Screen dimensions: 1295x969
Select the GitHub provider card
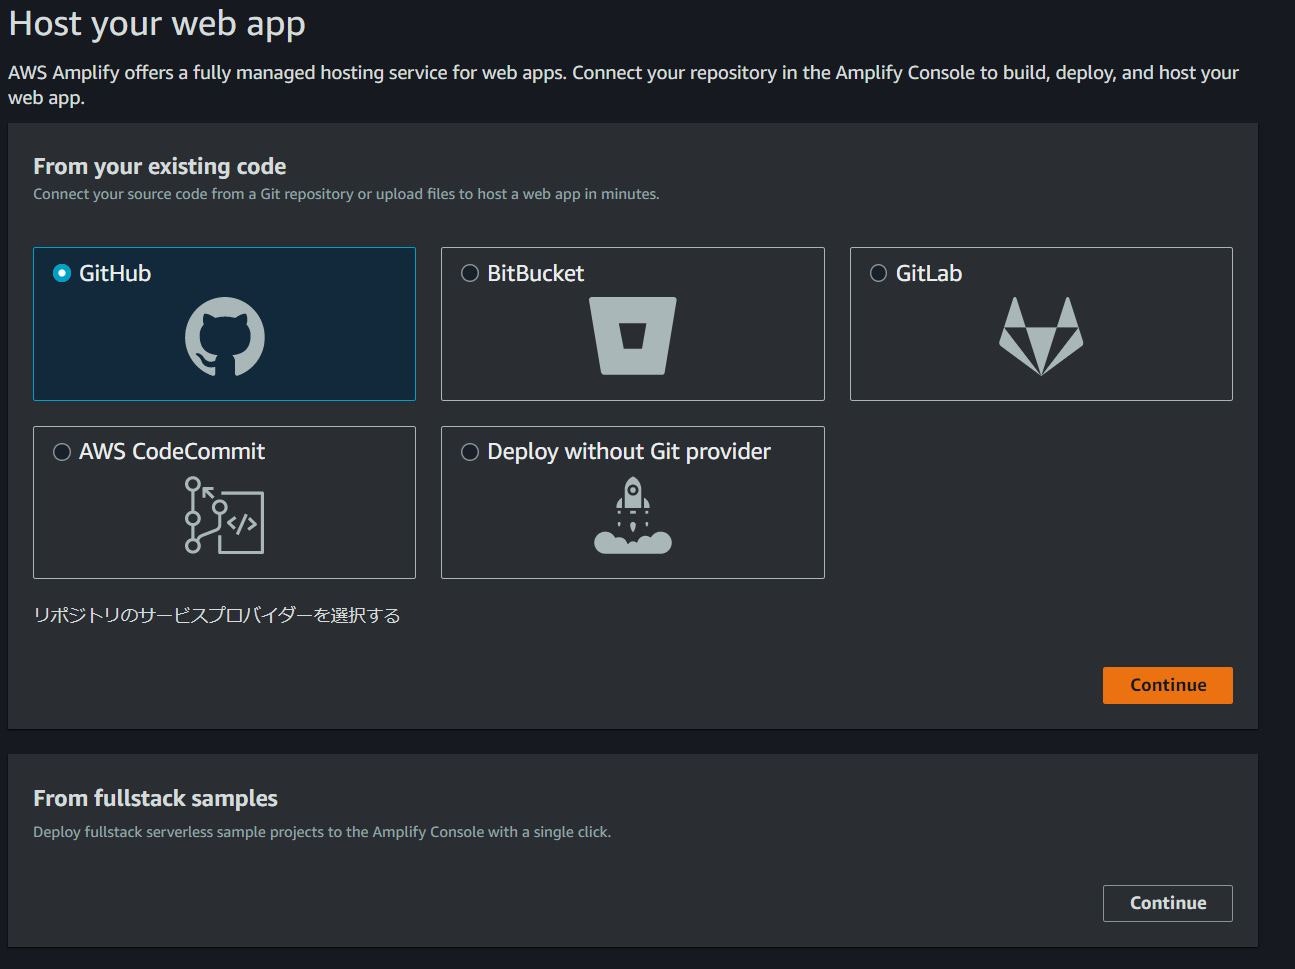224,323
